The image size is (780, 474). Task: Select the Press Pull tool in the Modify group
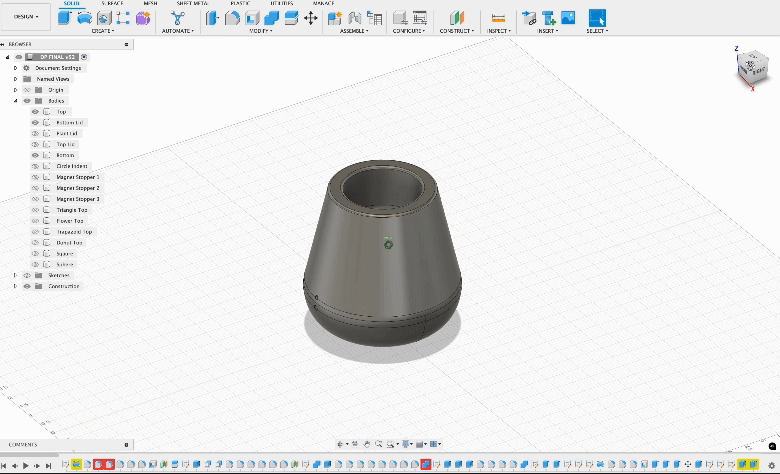(212, 18)
